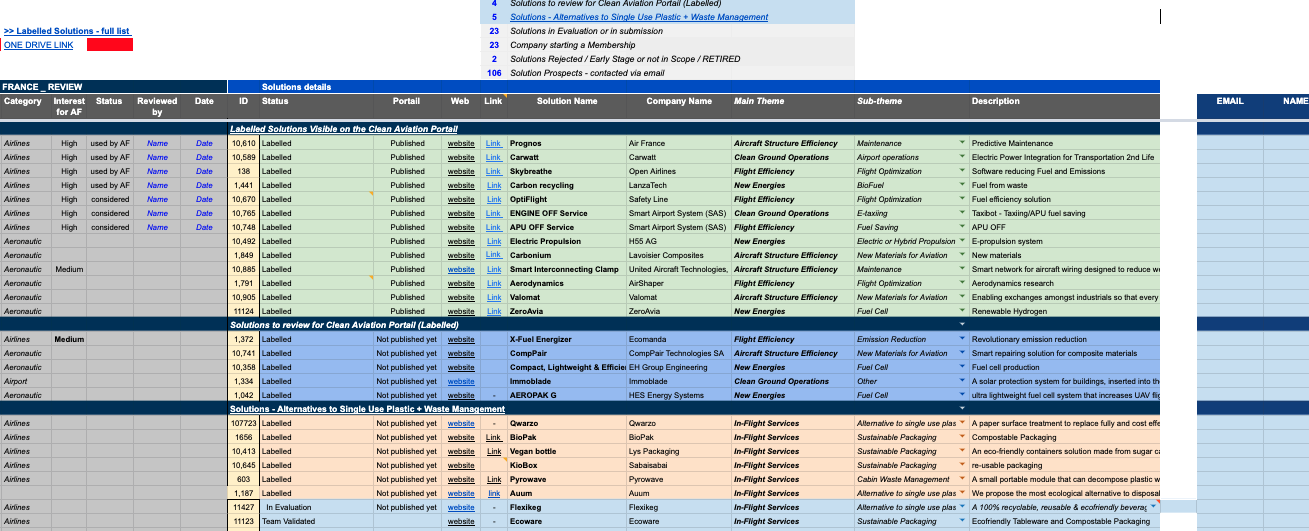Screen dimensions: 1309x531
Task: Follow the Link cell for Carwatt
Action: (494, 157)
